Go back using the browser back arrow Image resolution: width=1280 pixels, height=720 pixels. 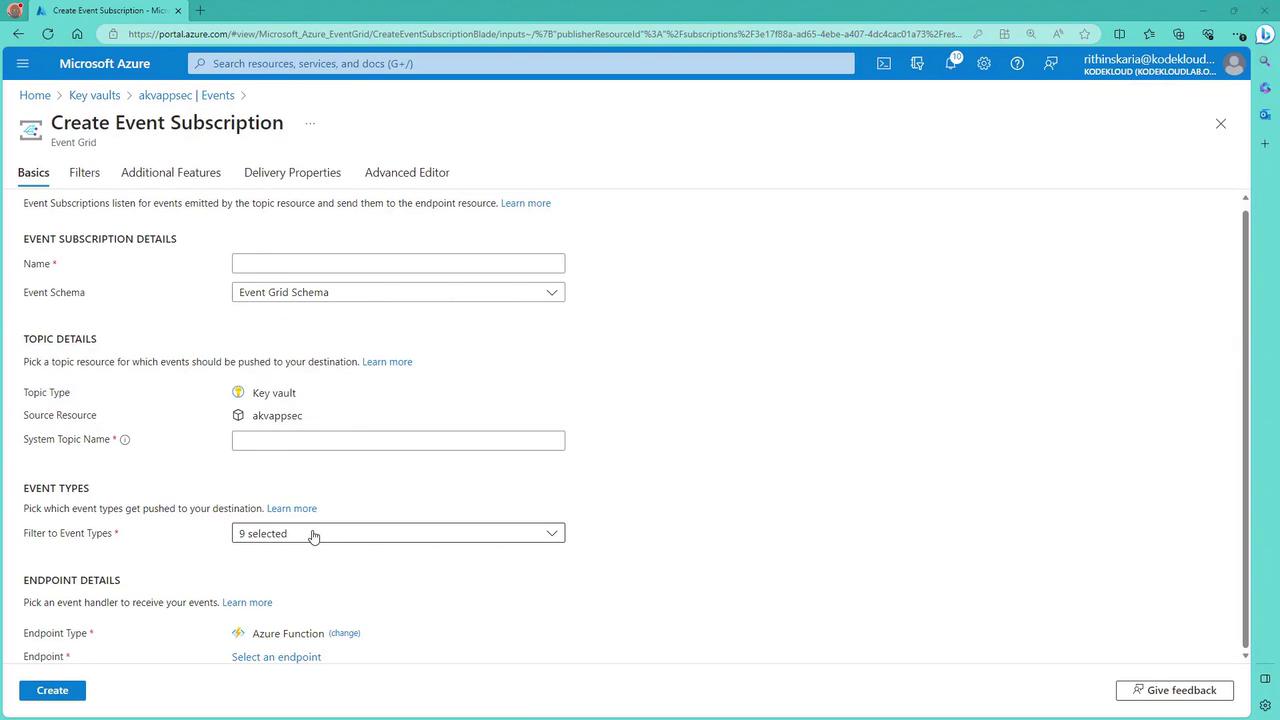[x=19, y=34]
